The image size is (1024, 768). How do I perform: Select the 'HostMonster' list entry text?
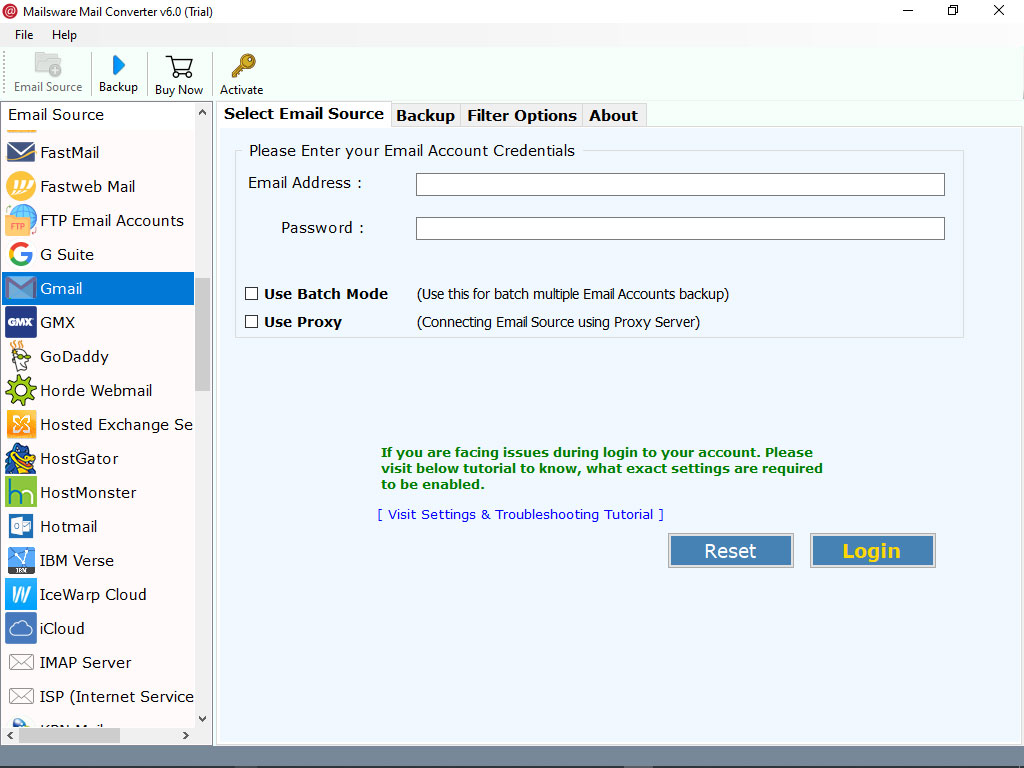coord(88,492)
